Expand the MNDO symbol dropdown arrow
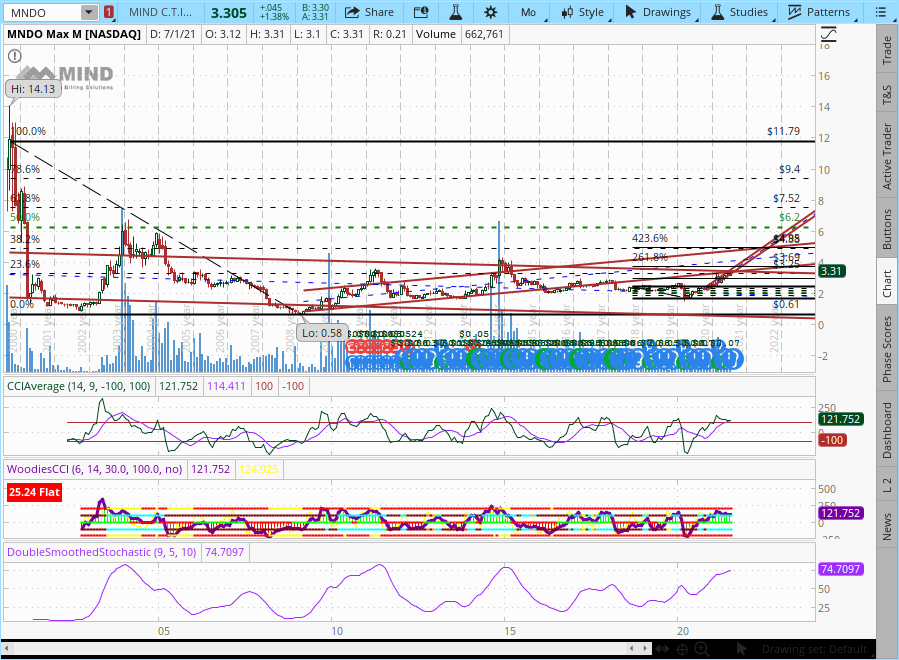 89,12
